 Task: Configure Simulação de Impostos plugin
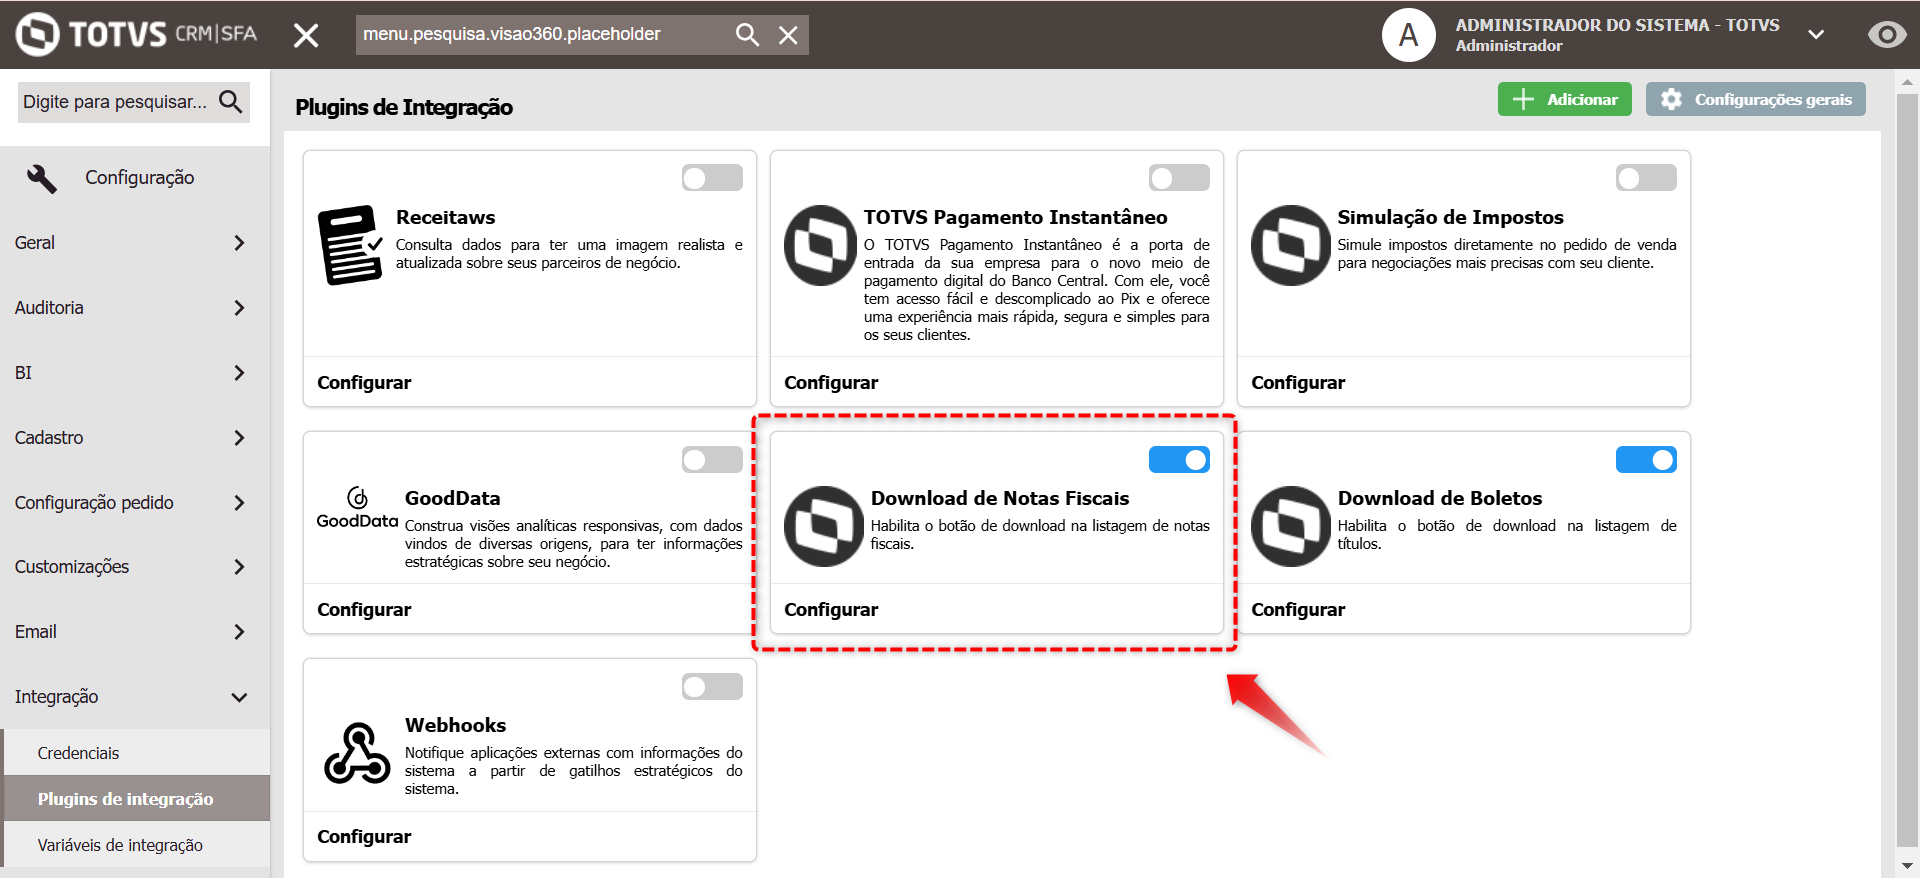1298,383
